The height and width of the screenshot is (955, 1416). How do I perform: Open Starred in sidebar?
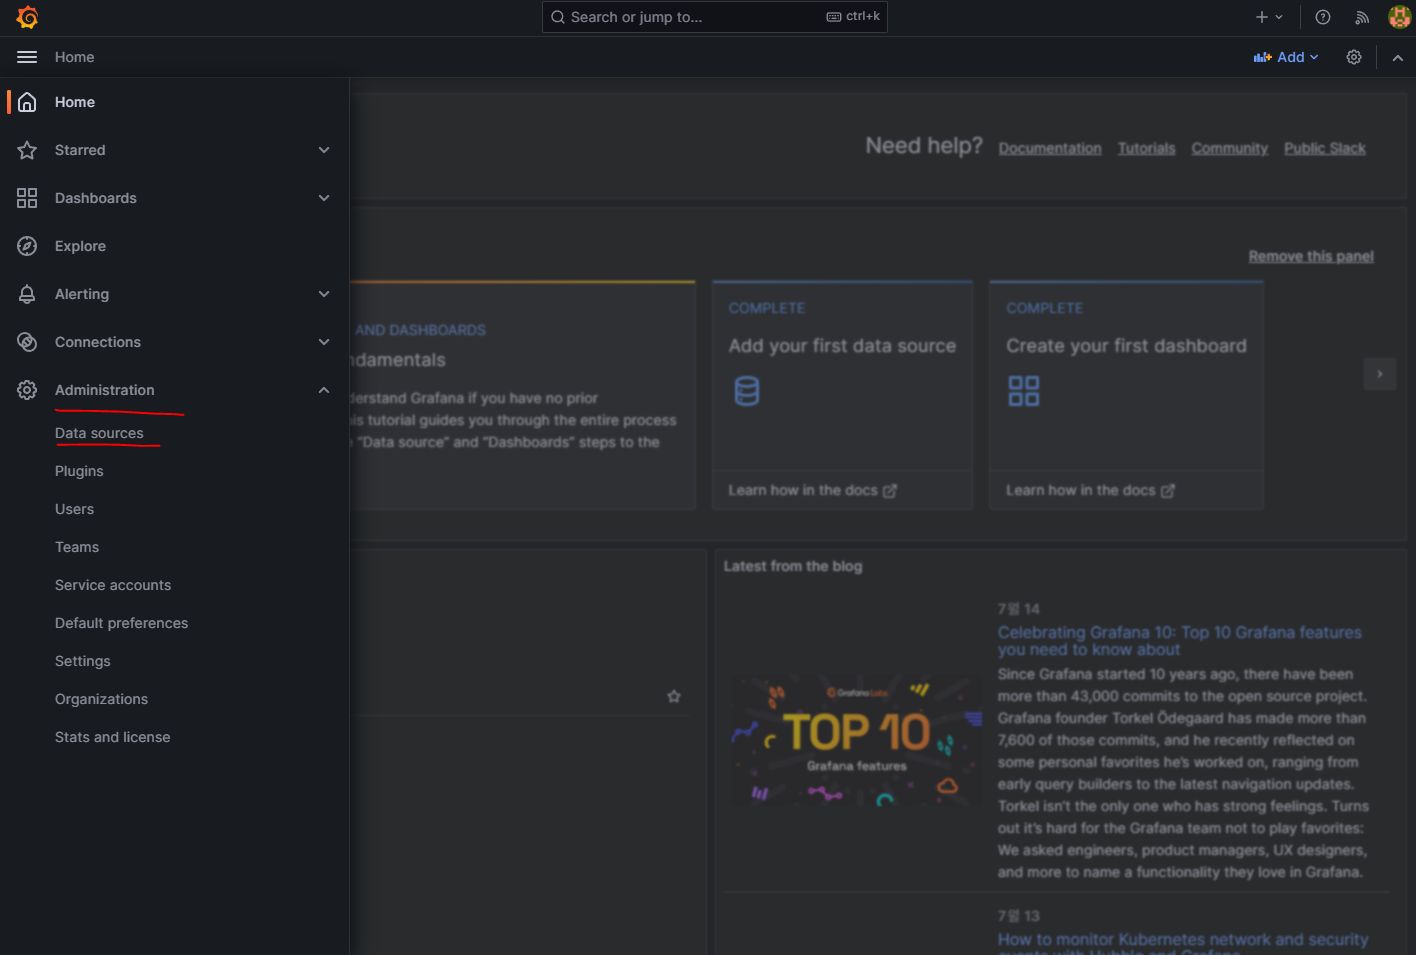(x=80, y=150)
